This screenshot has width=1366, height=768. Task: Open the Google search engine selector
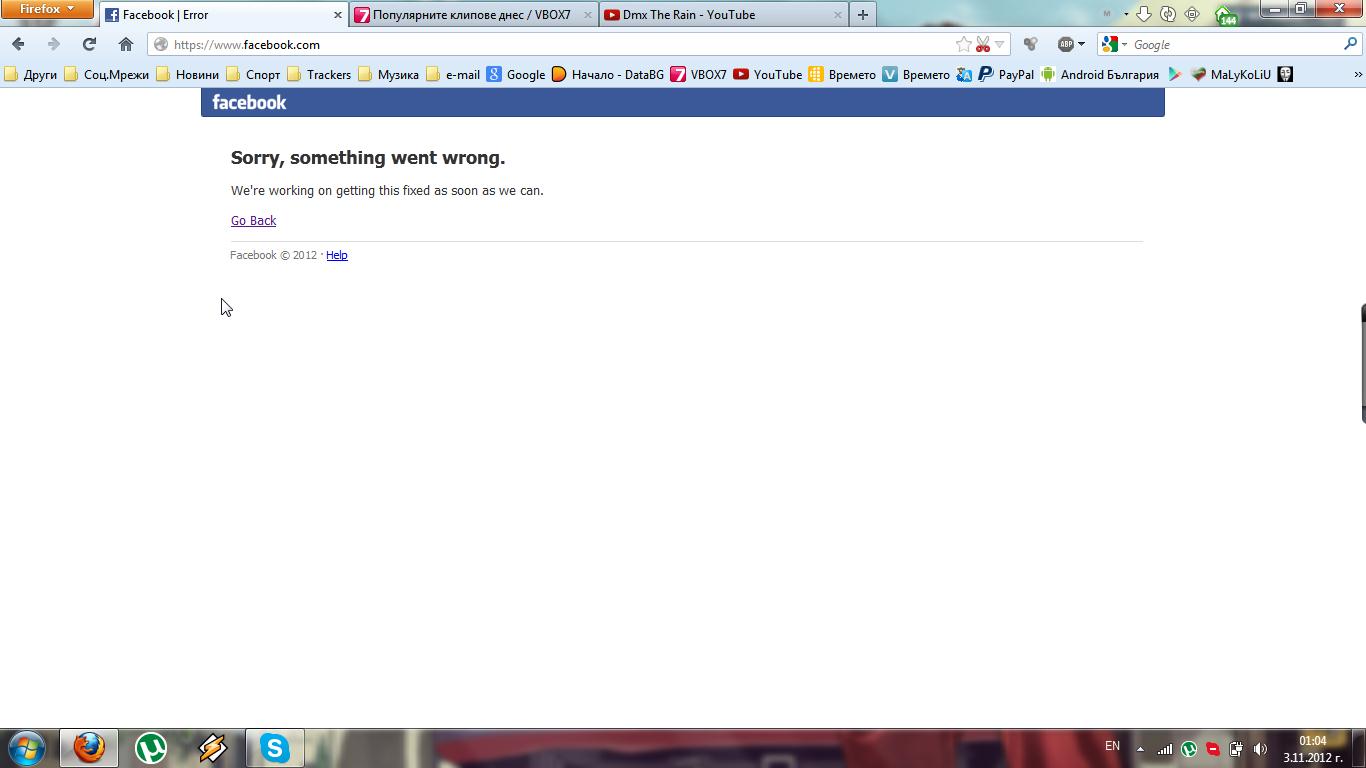1114,44
